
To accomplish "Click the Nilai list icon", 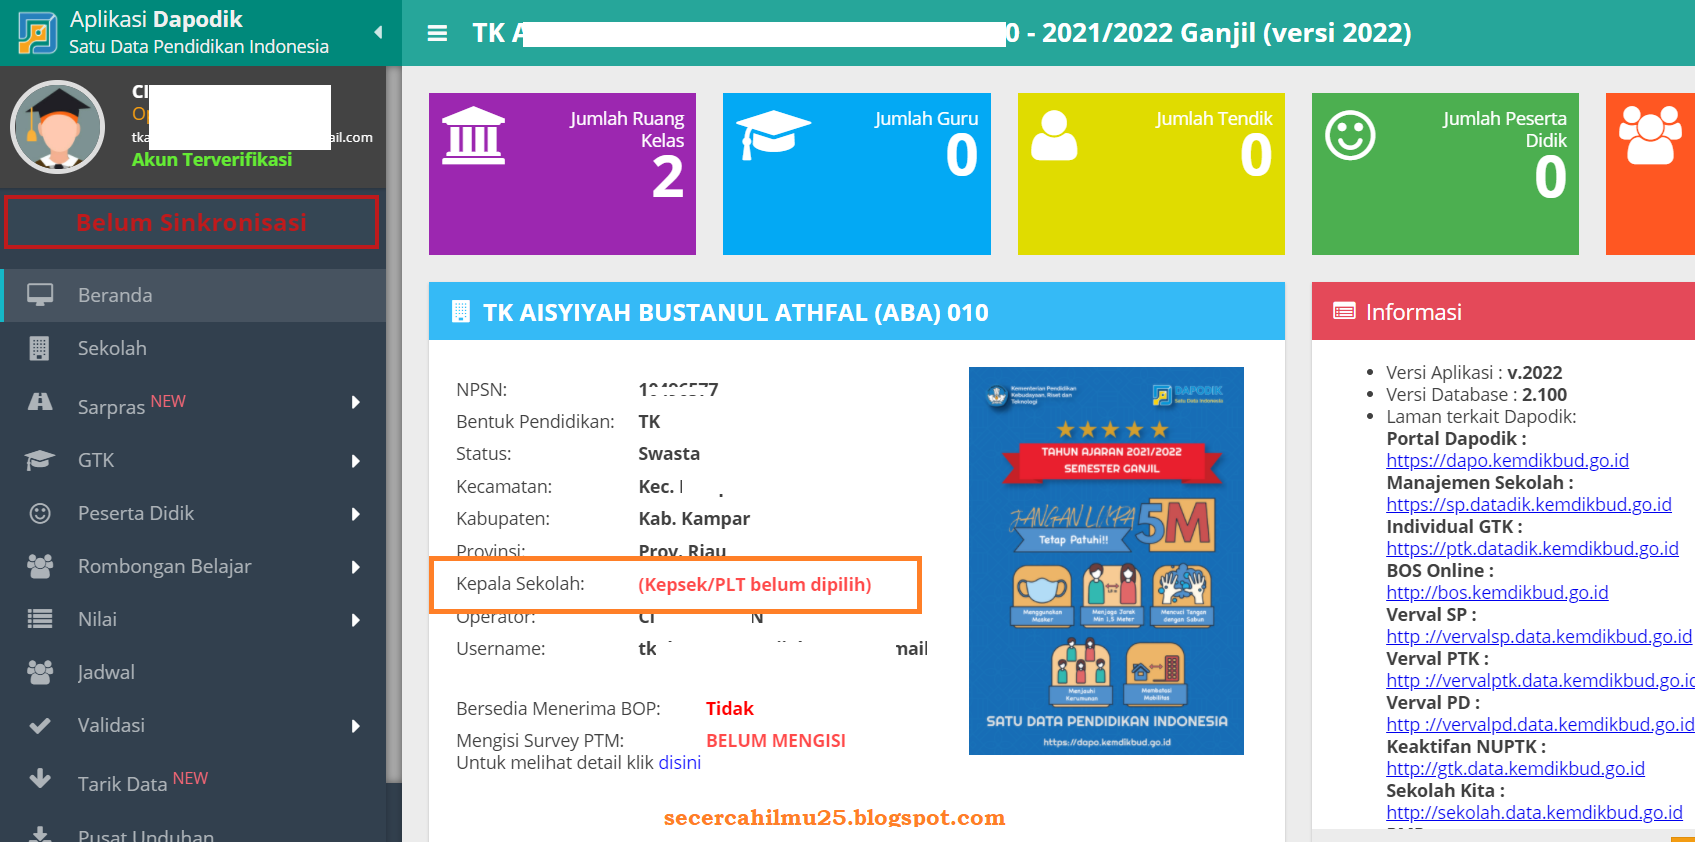I will pyautogui.click(x=40, y=619).
